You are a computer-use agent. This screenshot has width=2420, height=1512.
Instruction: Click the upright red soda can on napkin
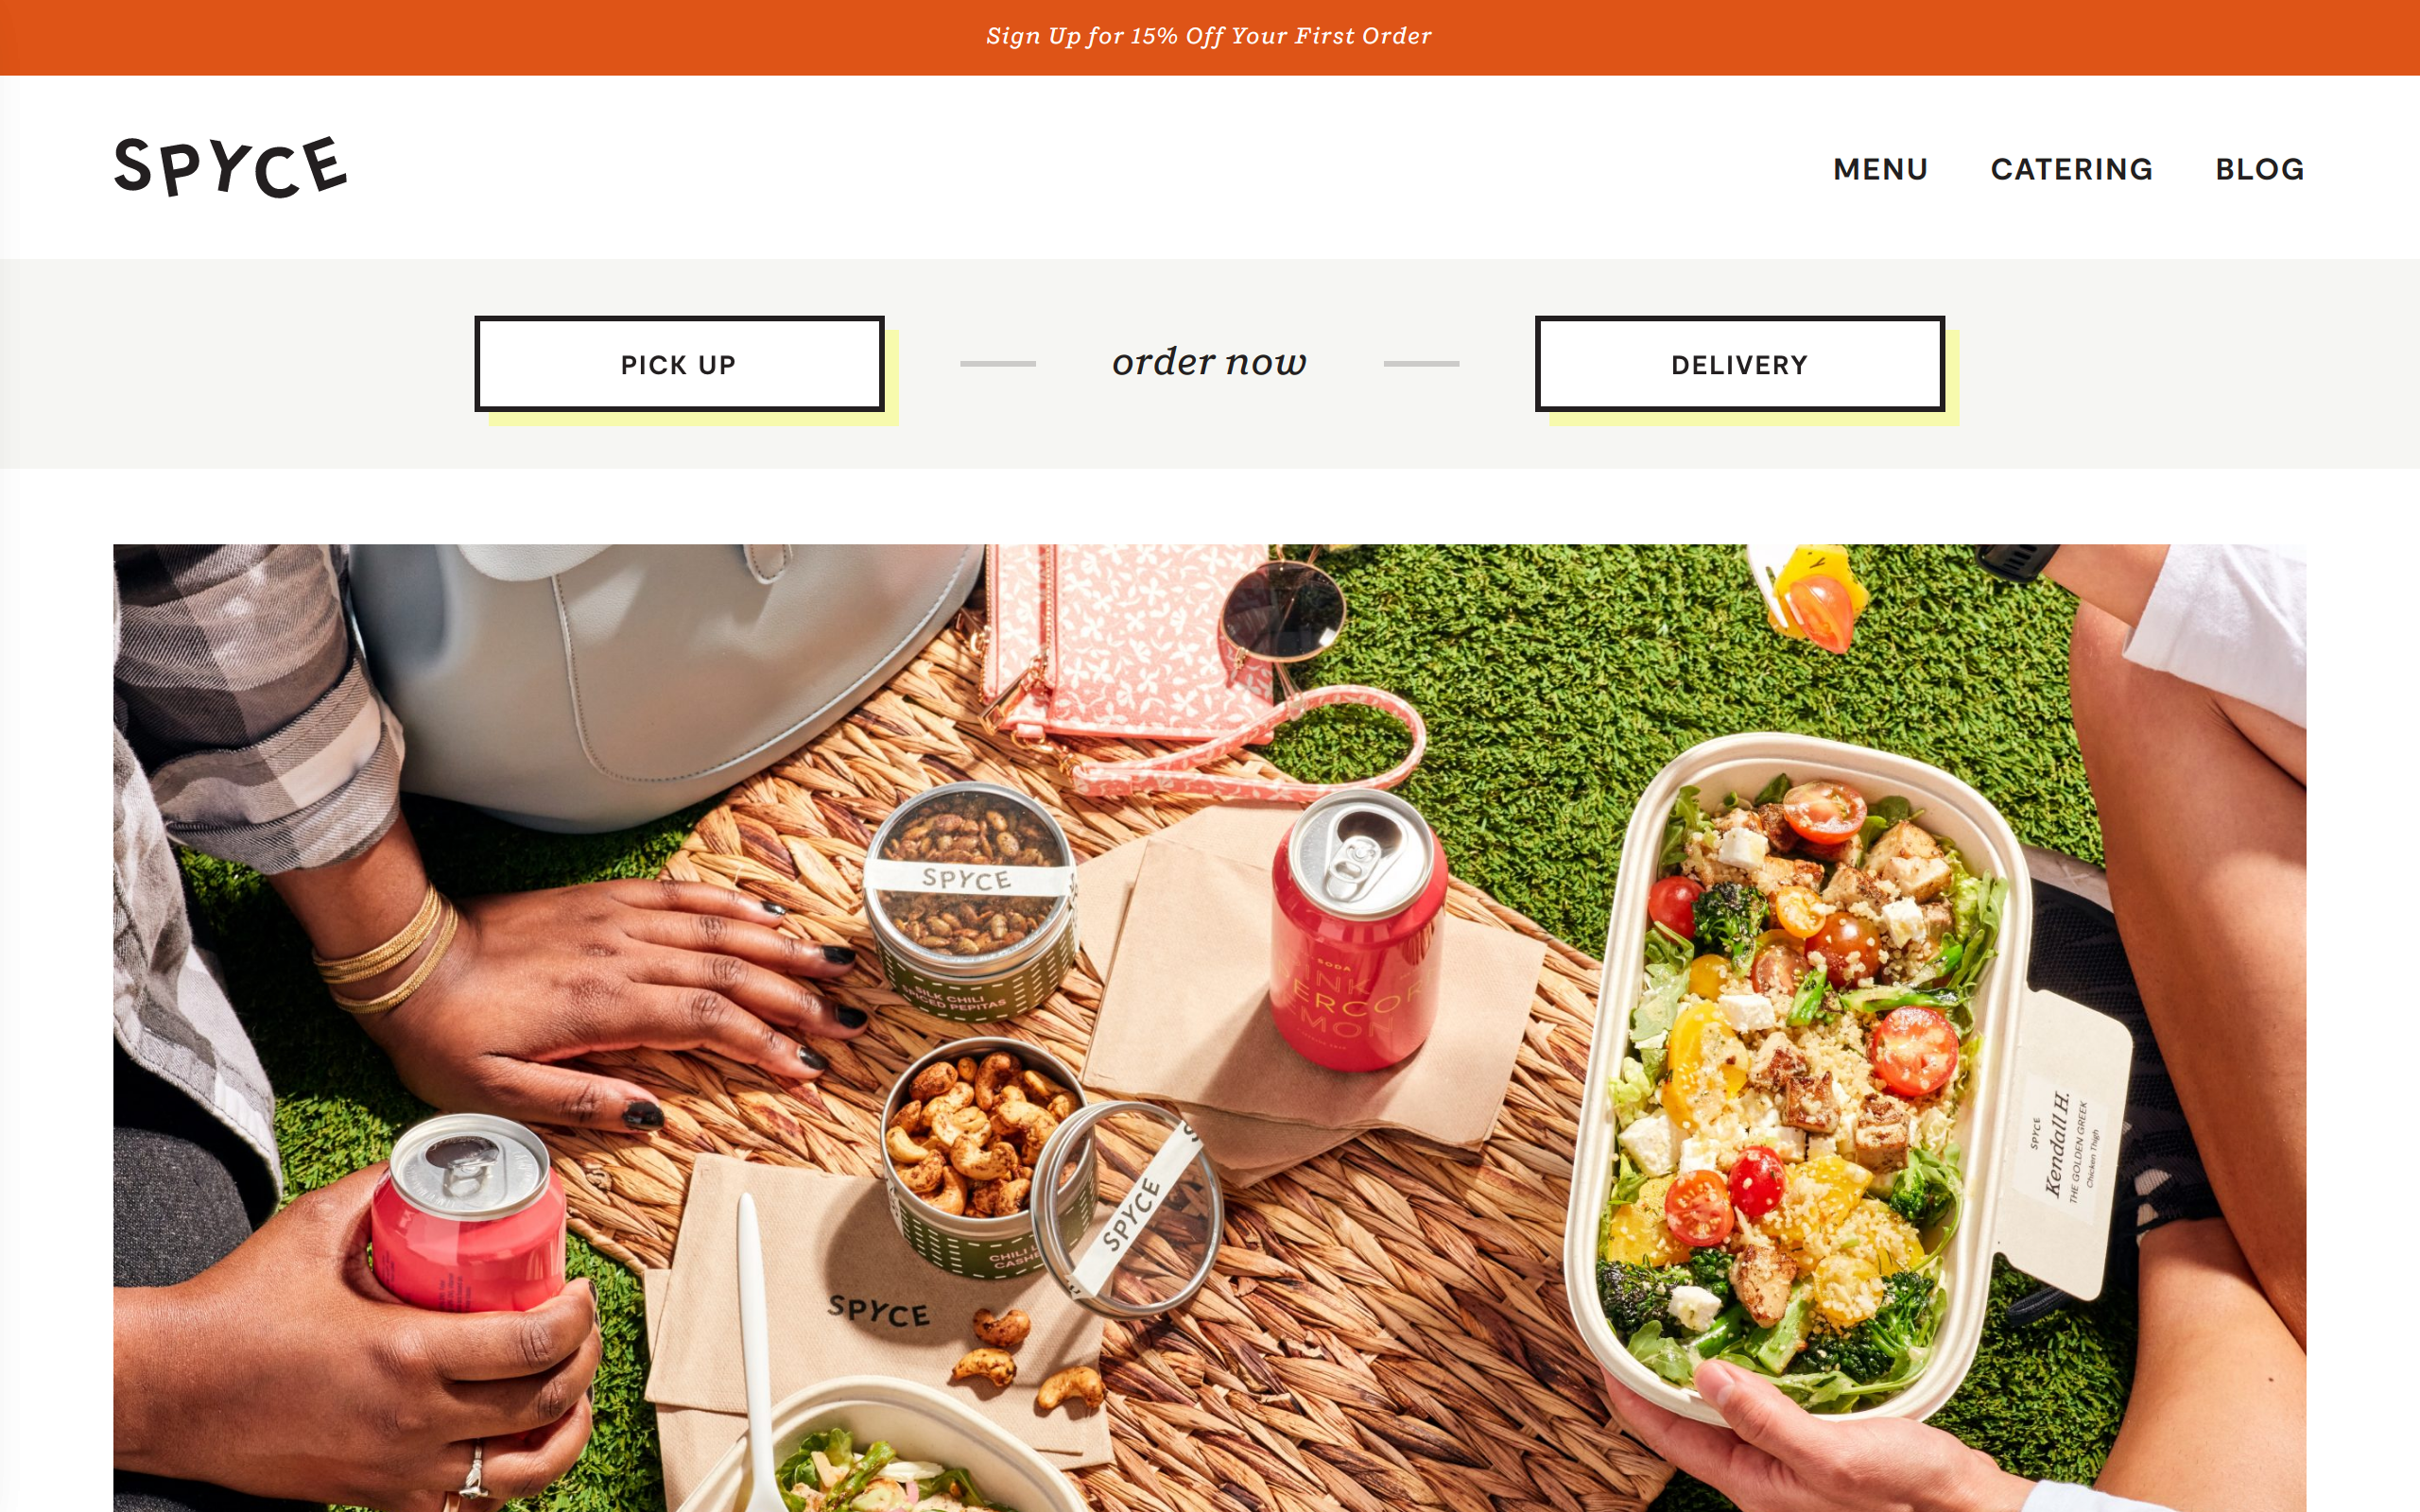point(1358,928)
